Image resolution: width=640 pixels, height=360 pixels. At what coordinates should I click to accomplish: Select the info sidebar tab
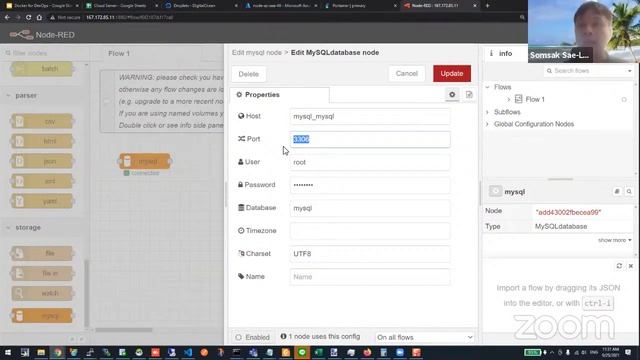(x=501, y=53)
